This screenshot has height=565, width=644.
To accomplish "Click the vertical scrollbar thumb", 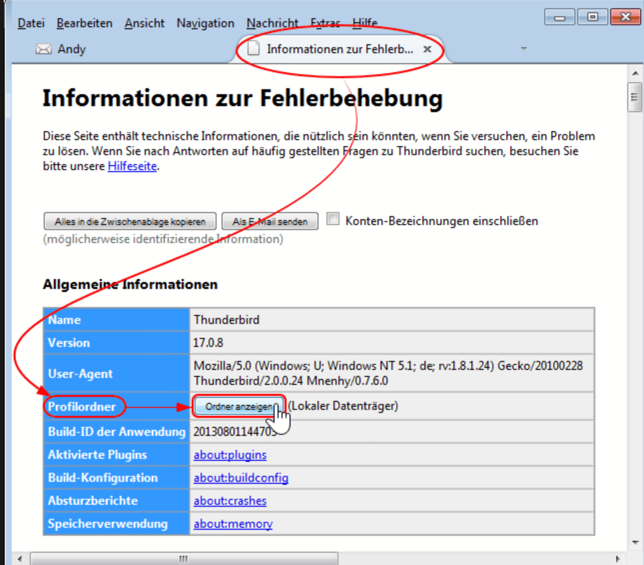I will point(635,97).
